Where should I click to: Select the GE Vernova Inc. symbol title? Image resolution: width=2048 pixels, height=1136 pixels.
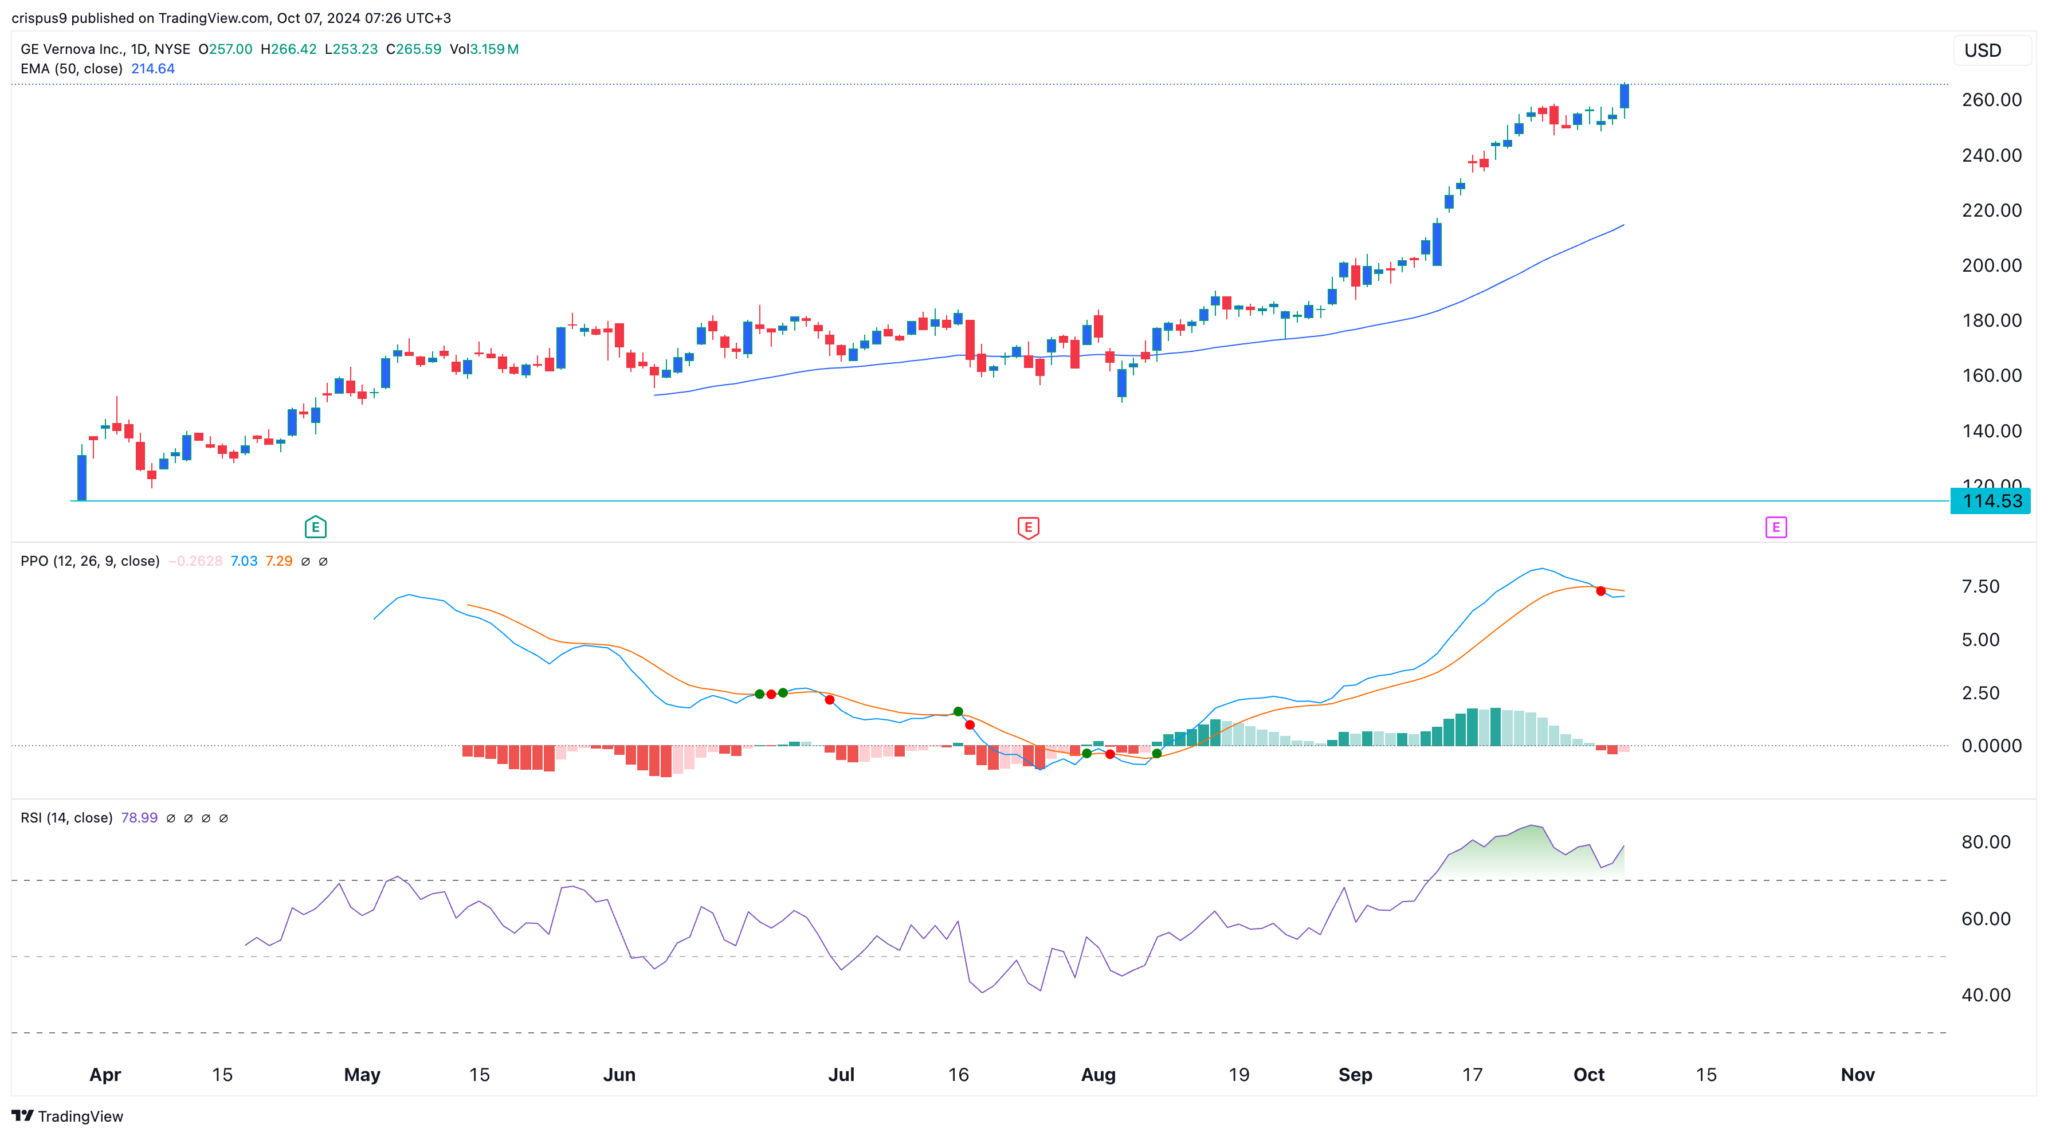tap(72, 49)
